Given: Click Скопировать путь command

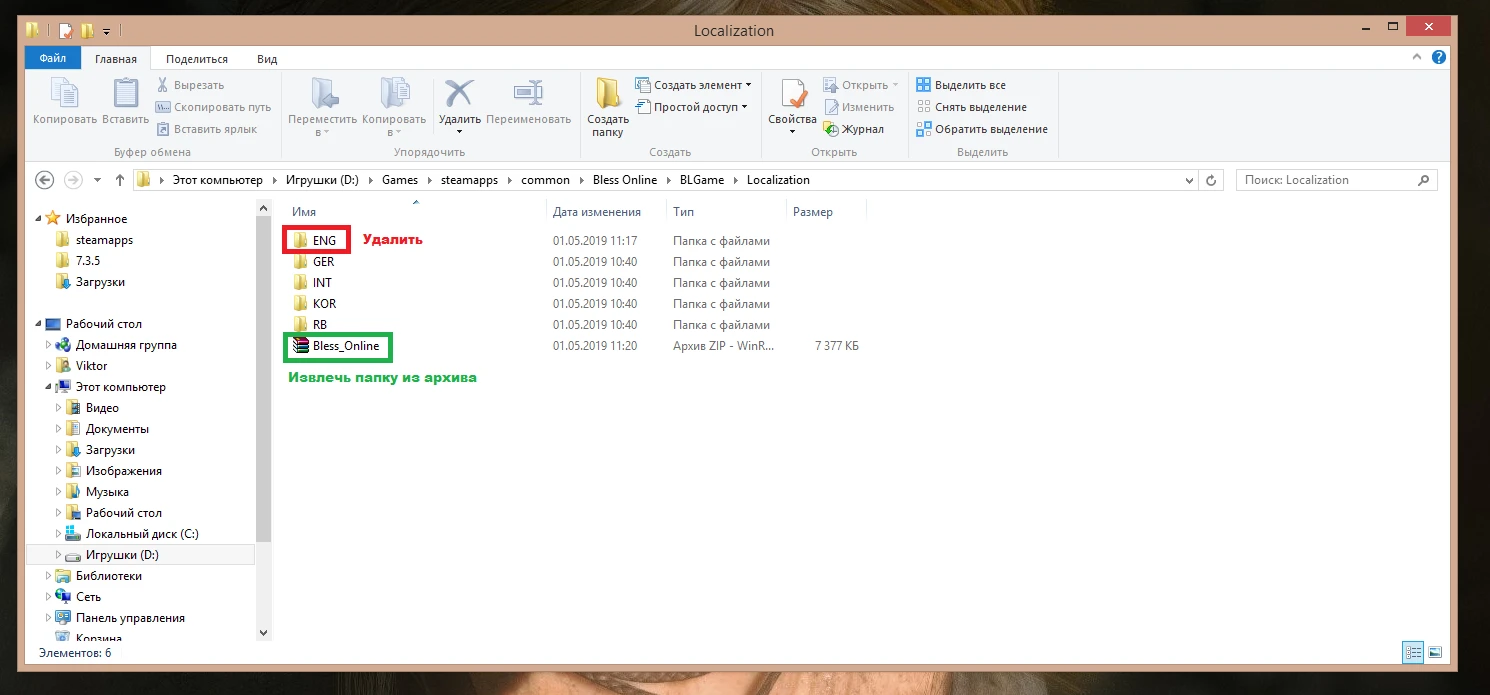Looking at the screenshot, I should [213, 107].
